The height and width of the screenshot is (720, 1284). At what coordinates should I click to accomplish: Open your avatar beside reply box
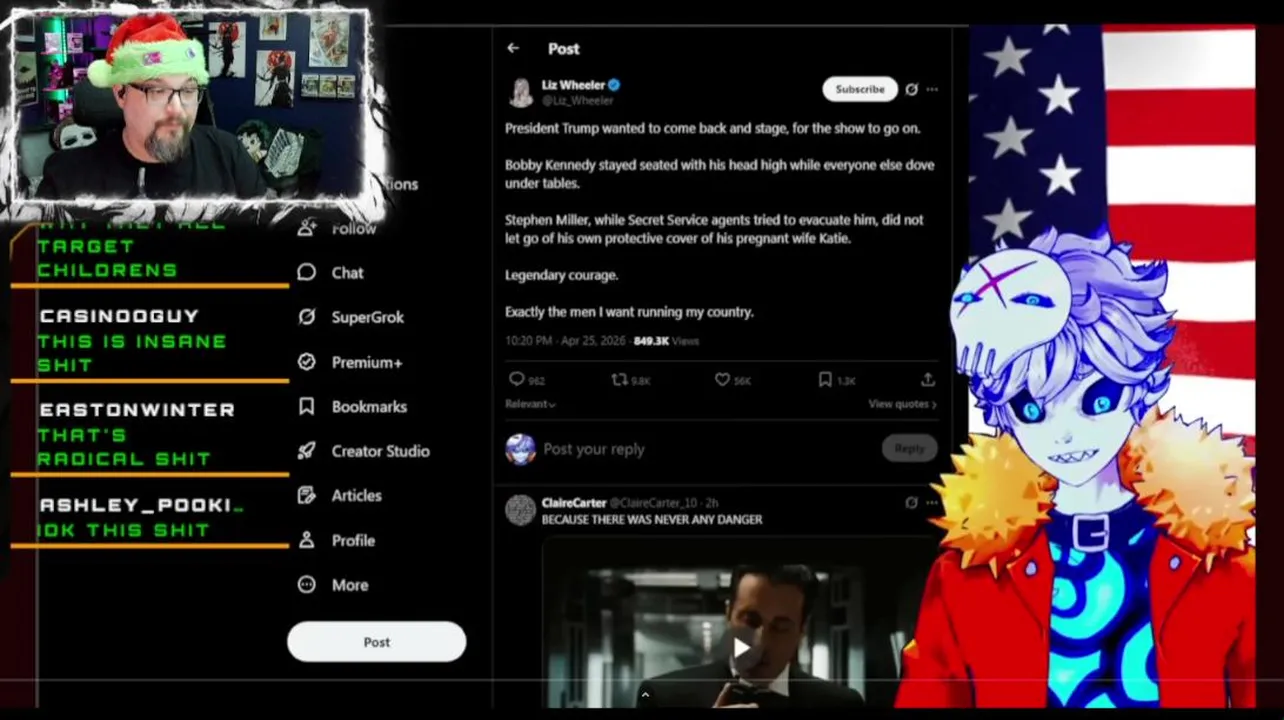pos(521,449)
